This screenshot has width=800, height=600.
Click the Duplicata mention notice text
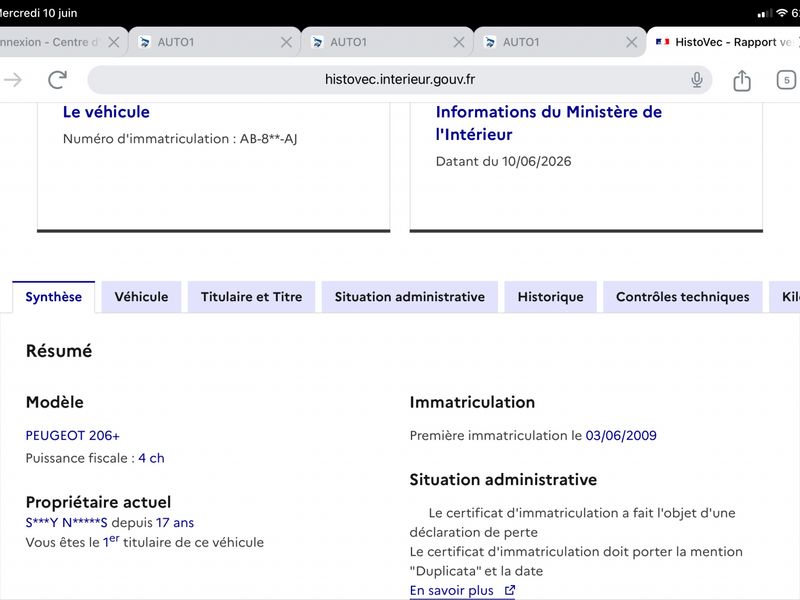[576, 561]
